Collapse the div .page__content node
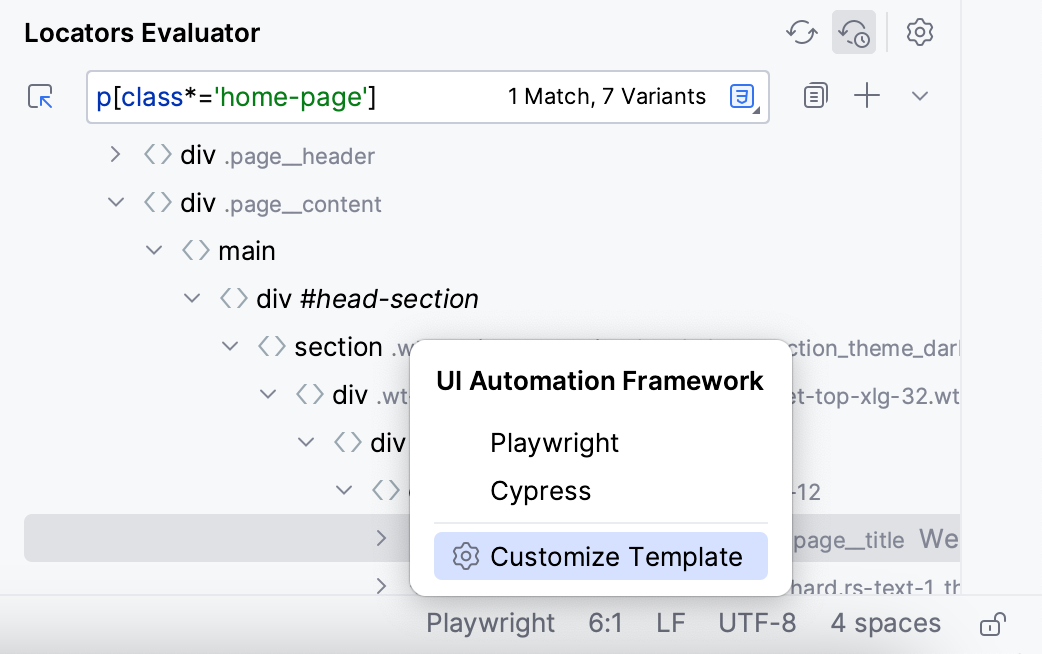Image resolution: width=1042 pixels, height=654 pixels. [x=116, y=202]
